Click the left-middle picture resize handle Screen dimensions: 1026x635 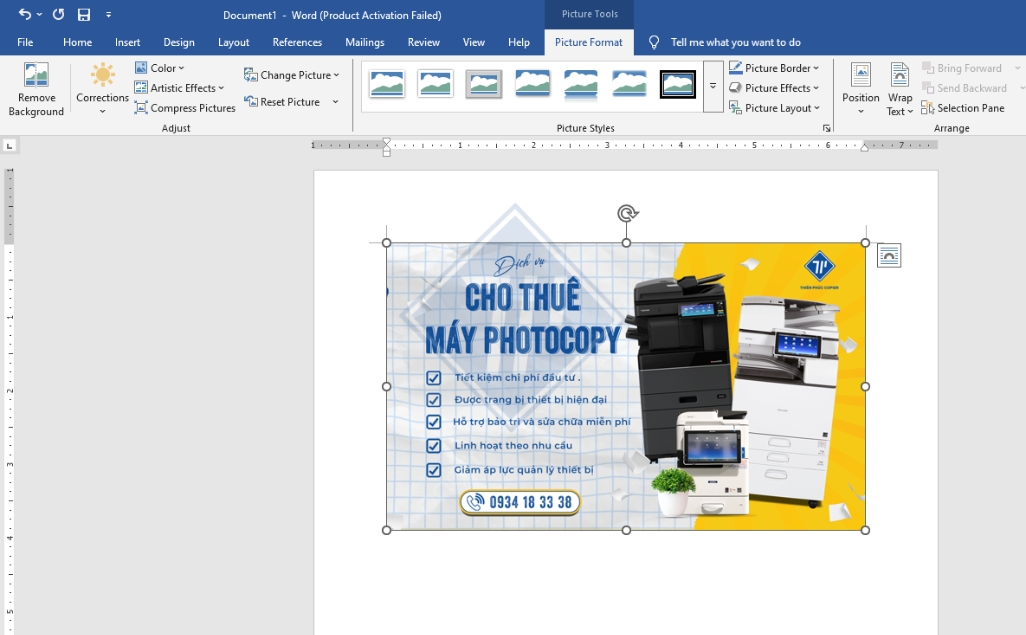(x=387, y=387)
